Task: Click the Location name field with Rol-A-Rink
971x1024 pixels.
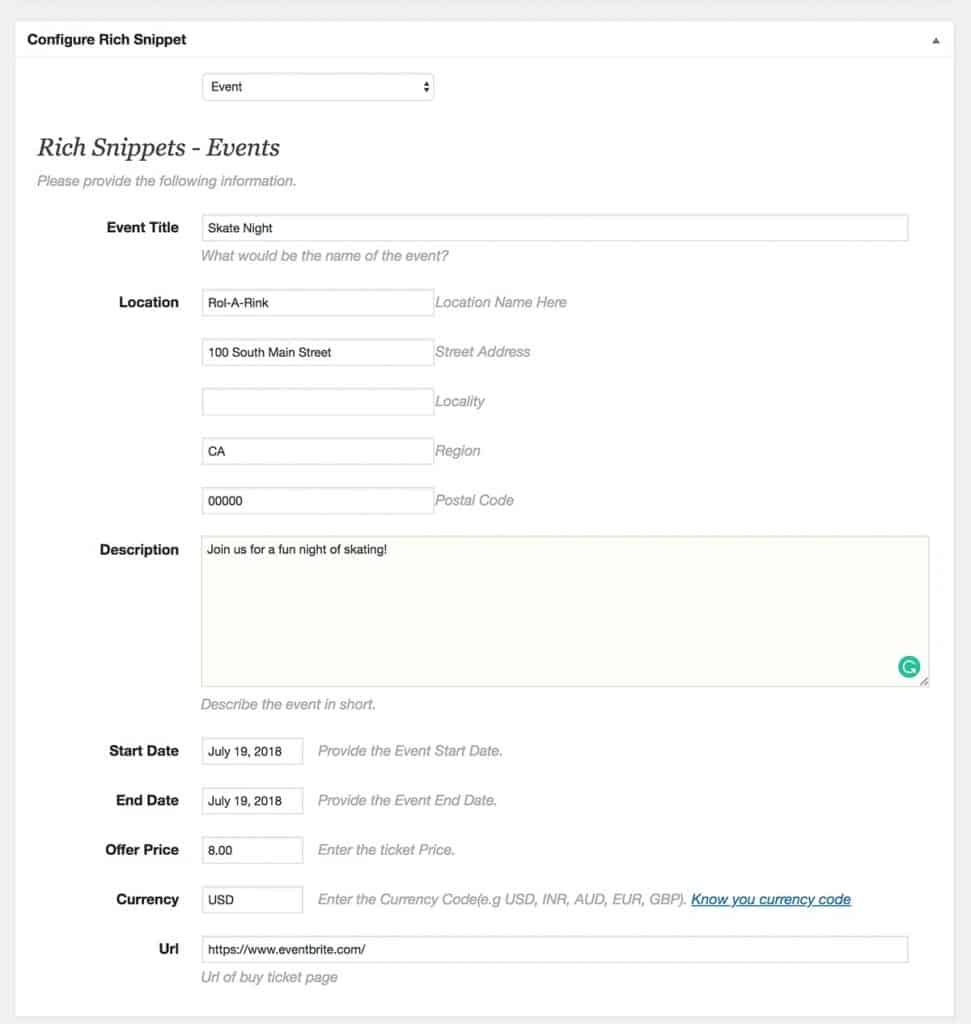Action: click(x=317, y=302)
